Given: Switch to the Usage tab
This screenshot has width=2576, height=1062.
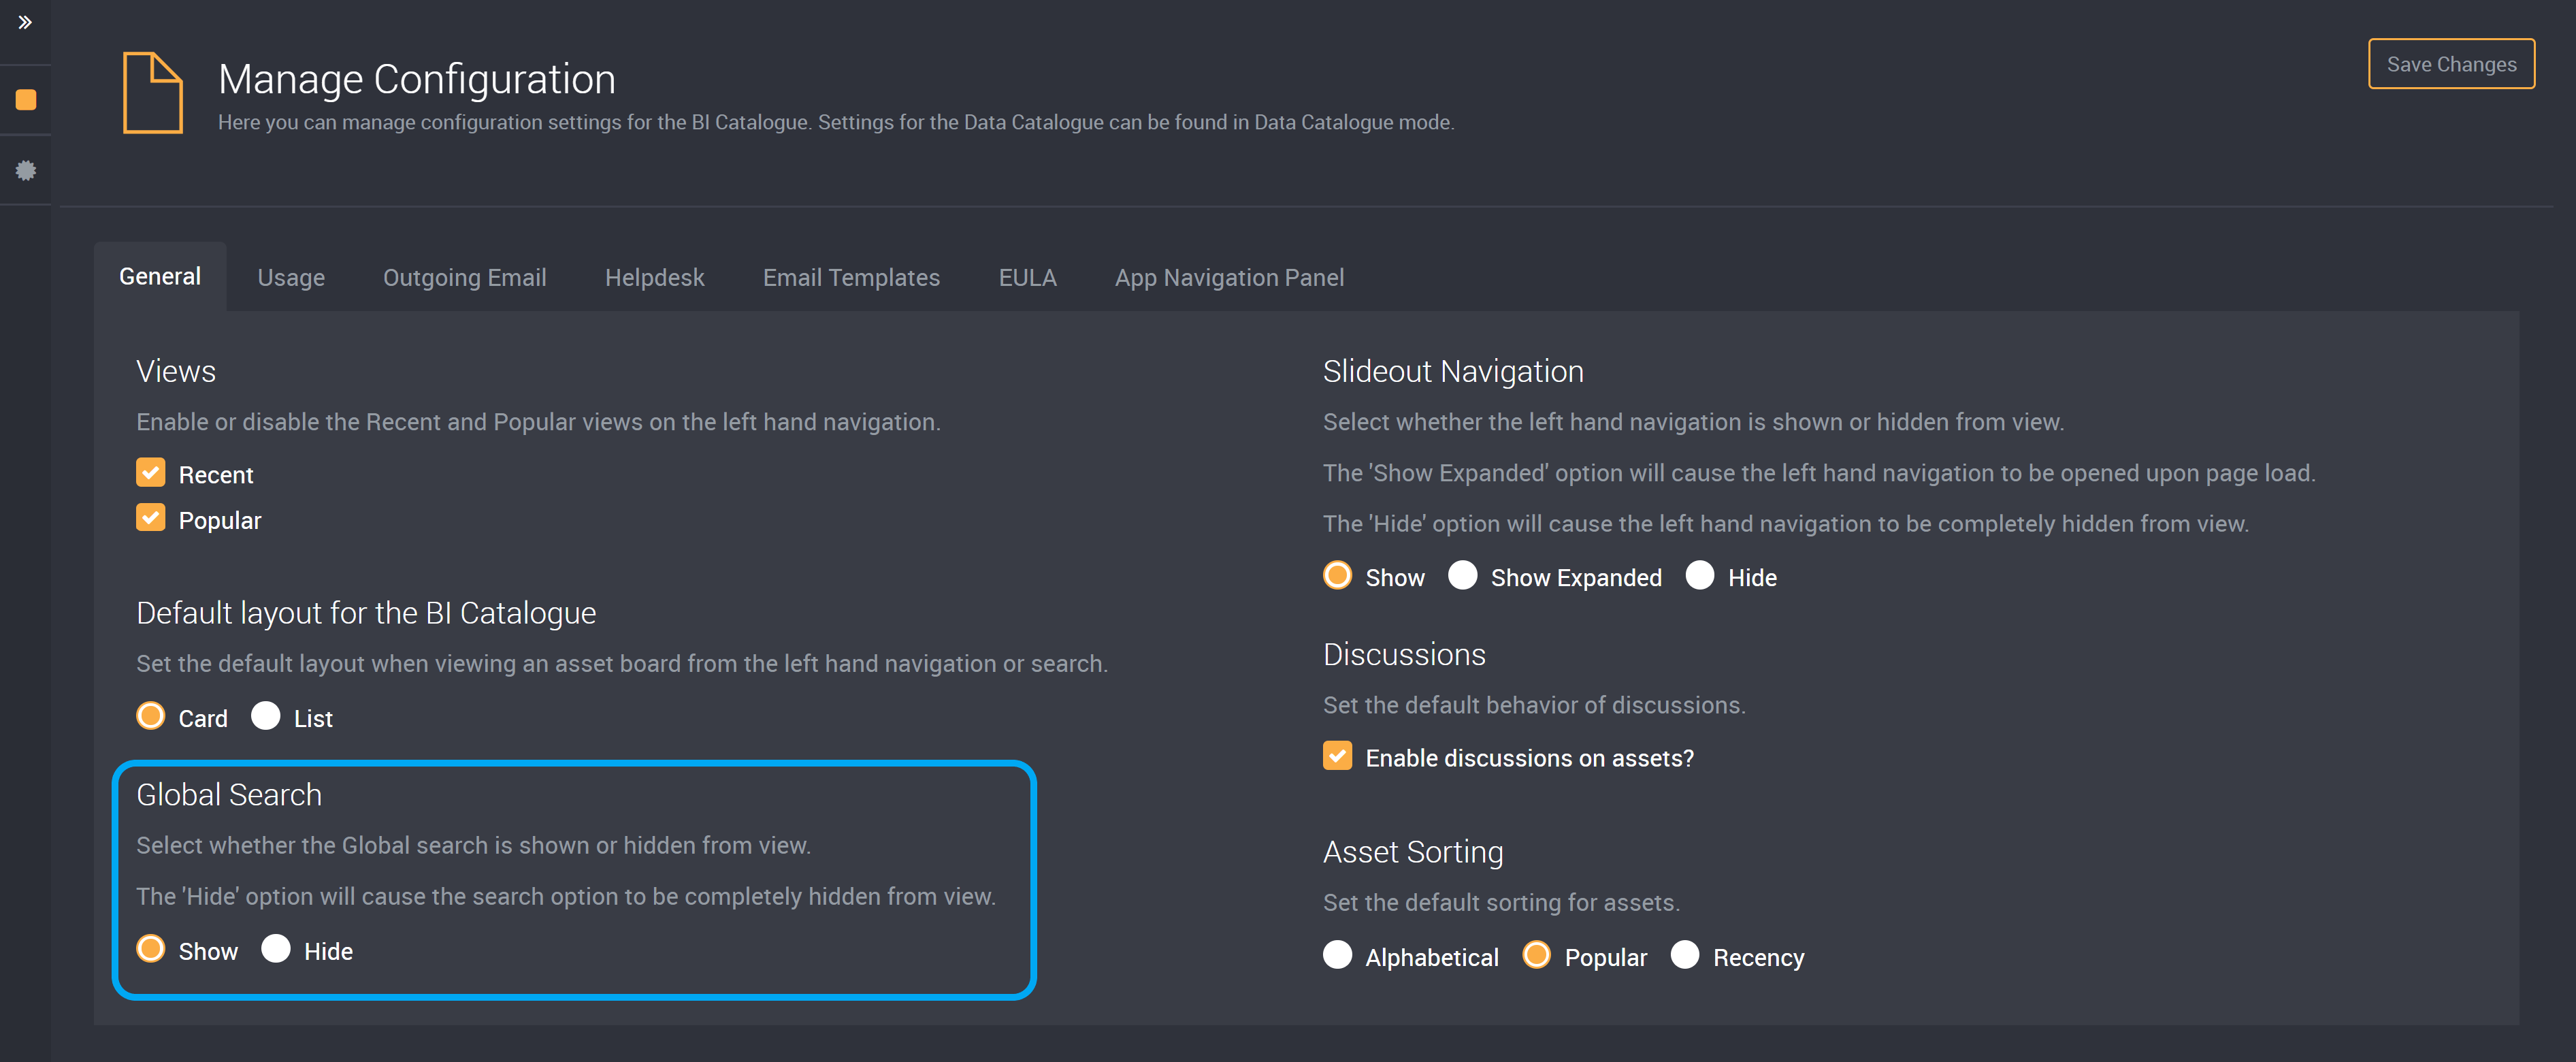Looking at the screenshot, I should pos(291,277).
